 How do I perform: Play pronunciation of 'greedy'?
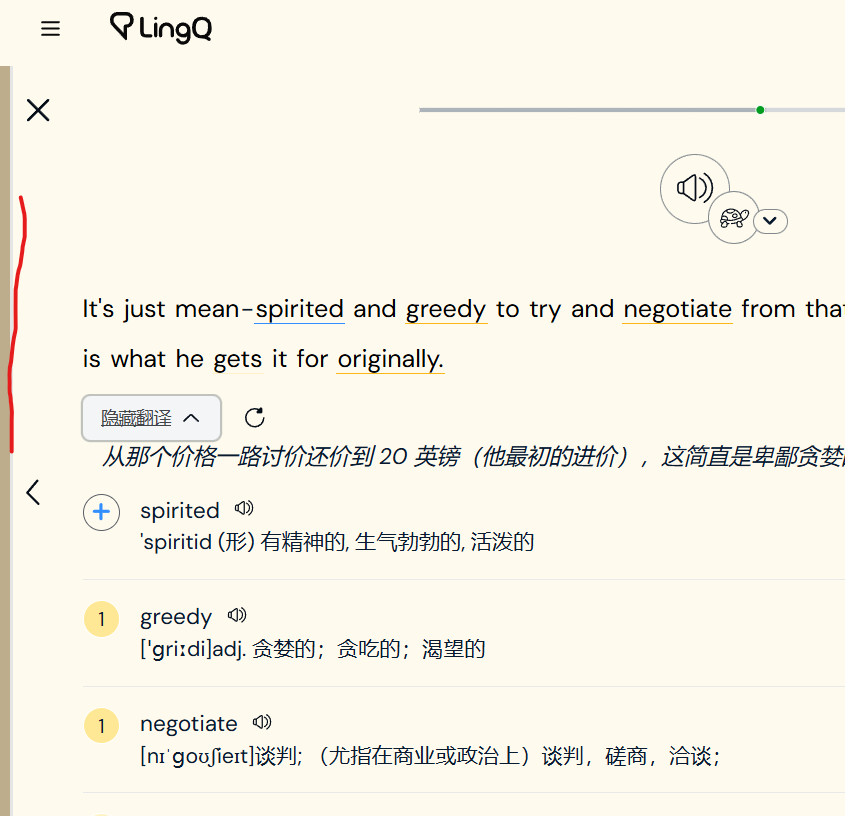(237, 615)
